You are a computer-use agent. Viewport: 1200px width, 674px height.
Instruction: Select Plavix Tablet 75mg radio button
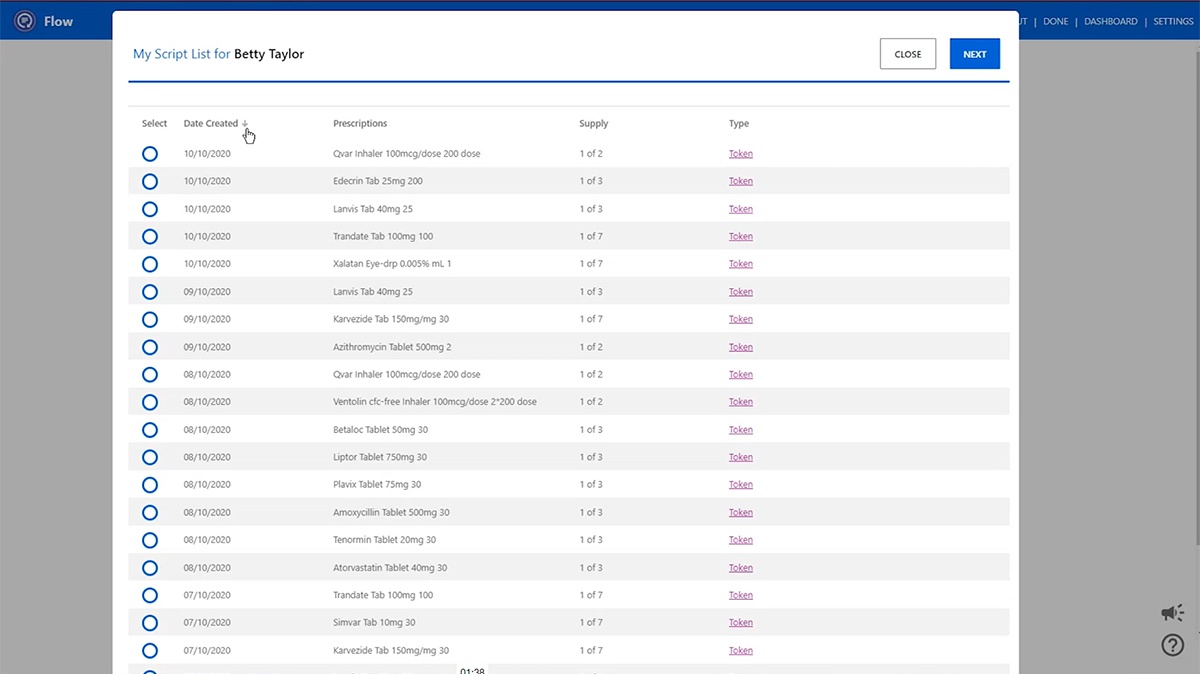coord(150,485)
